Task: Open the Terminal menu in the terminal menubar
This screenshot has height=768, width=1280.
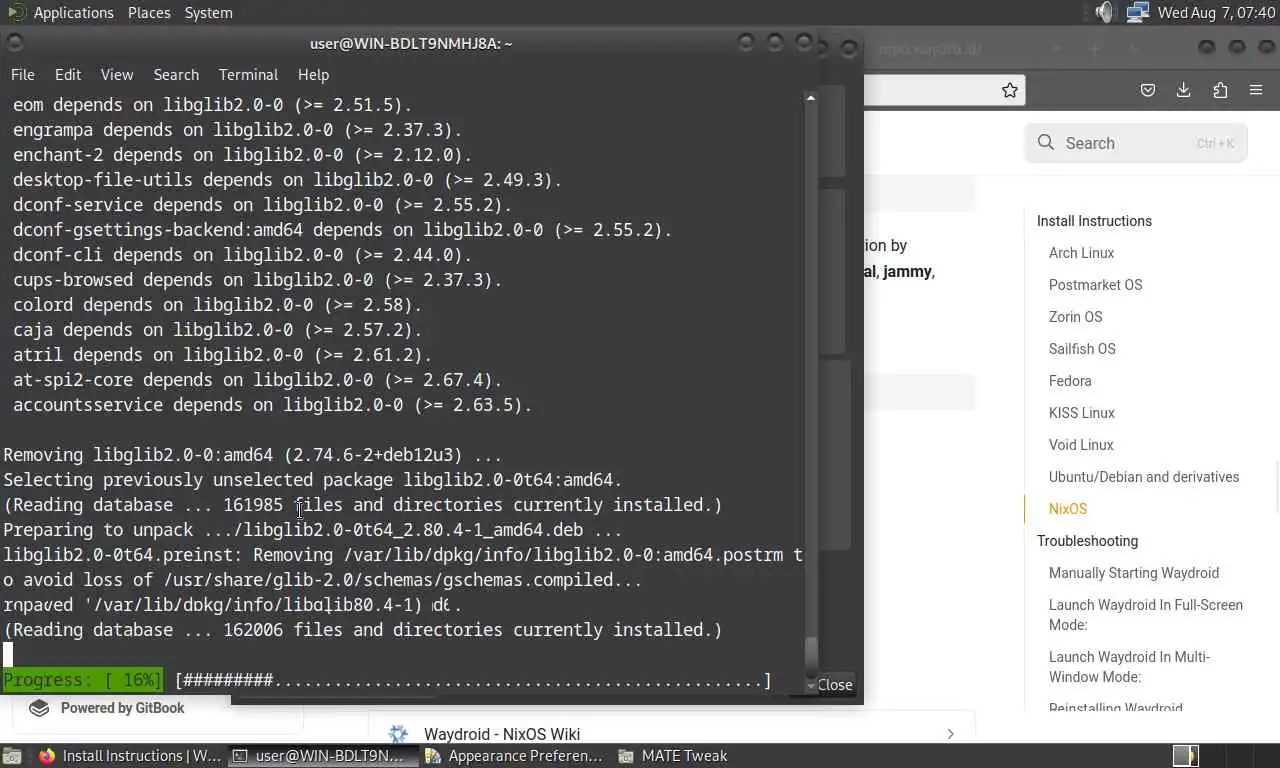Action: pyautogui.click(x=248, y=75)
